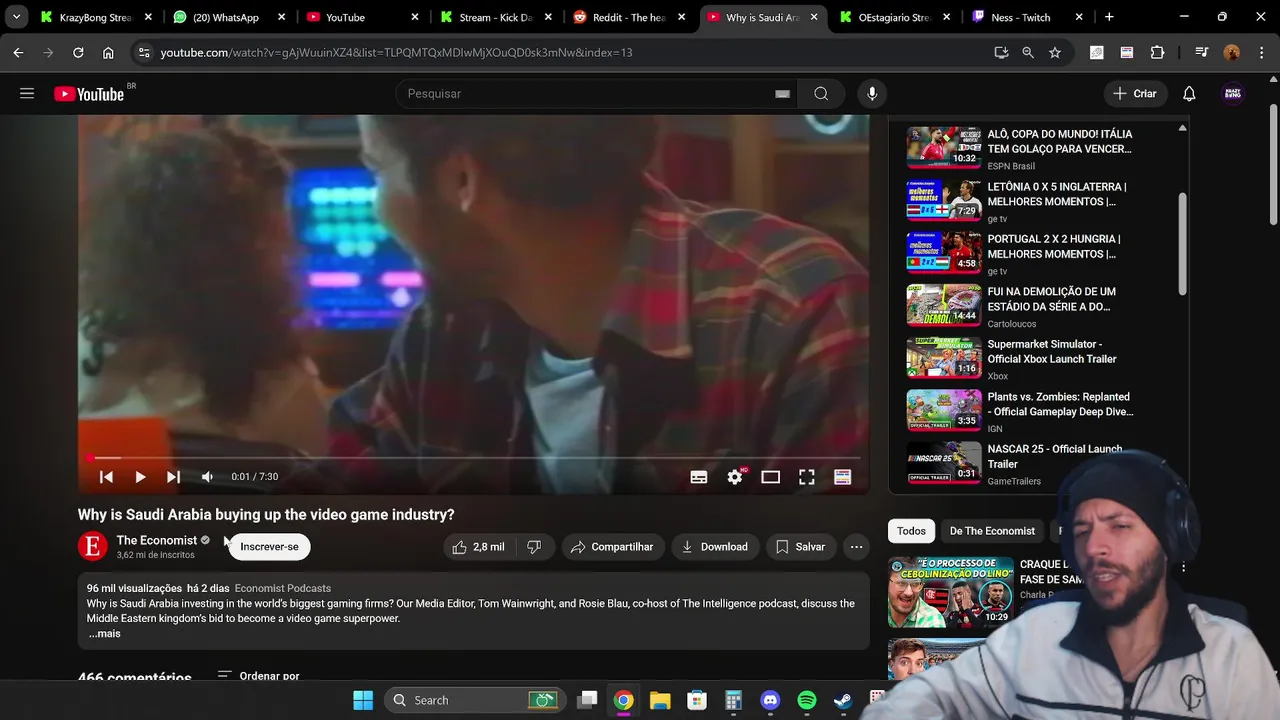Viewport: 1280px width, 720px height.
Task: Click the Economist Podcasts link in description
Action: point(282,588)
